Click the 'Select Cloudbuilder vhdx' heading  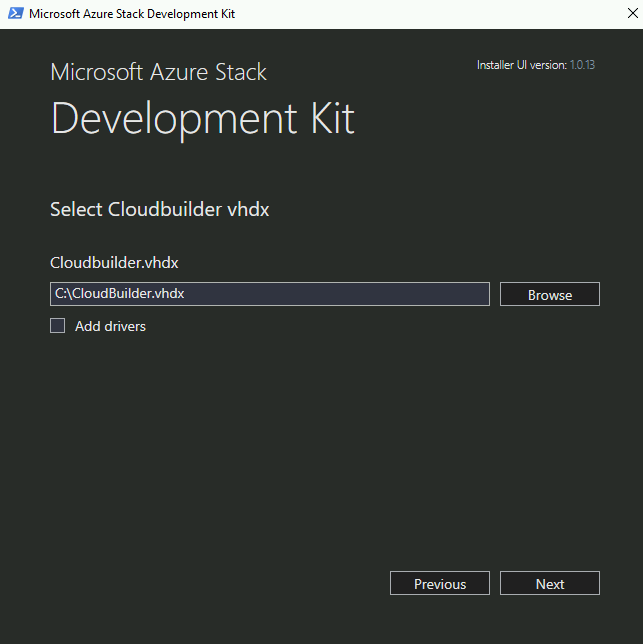[x=159, y=209]
